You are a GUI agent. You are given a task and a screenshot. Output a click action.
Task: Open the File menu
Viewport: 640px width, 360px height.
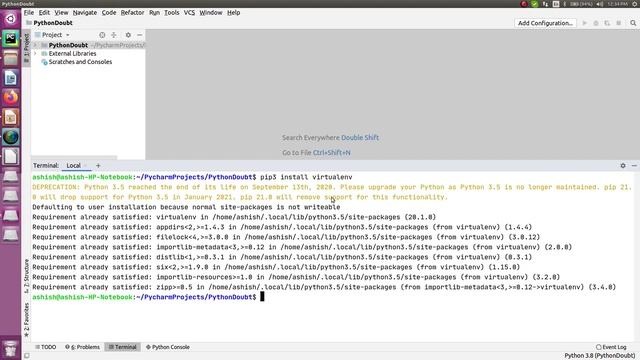(29, 13)
